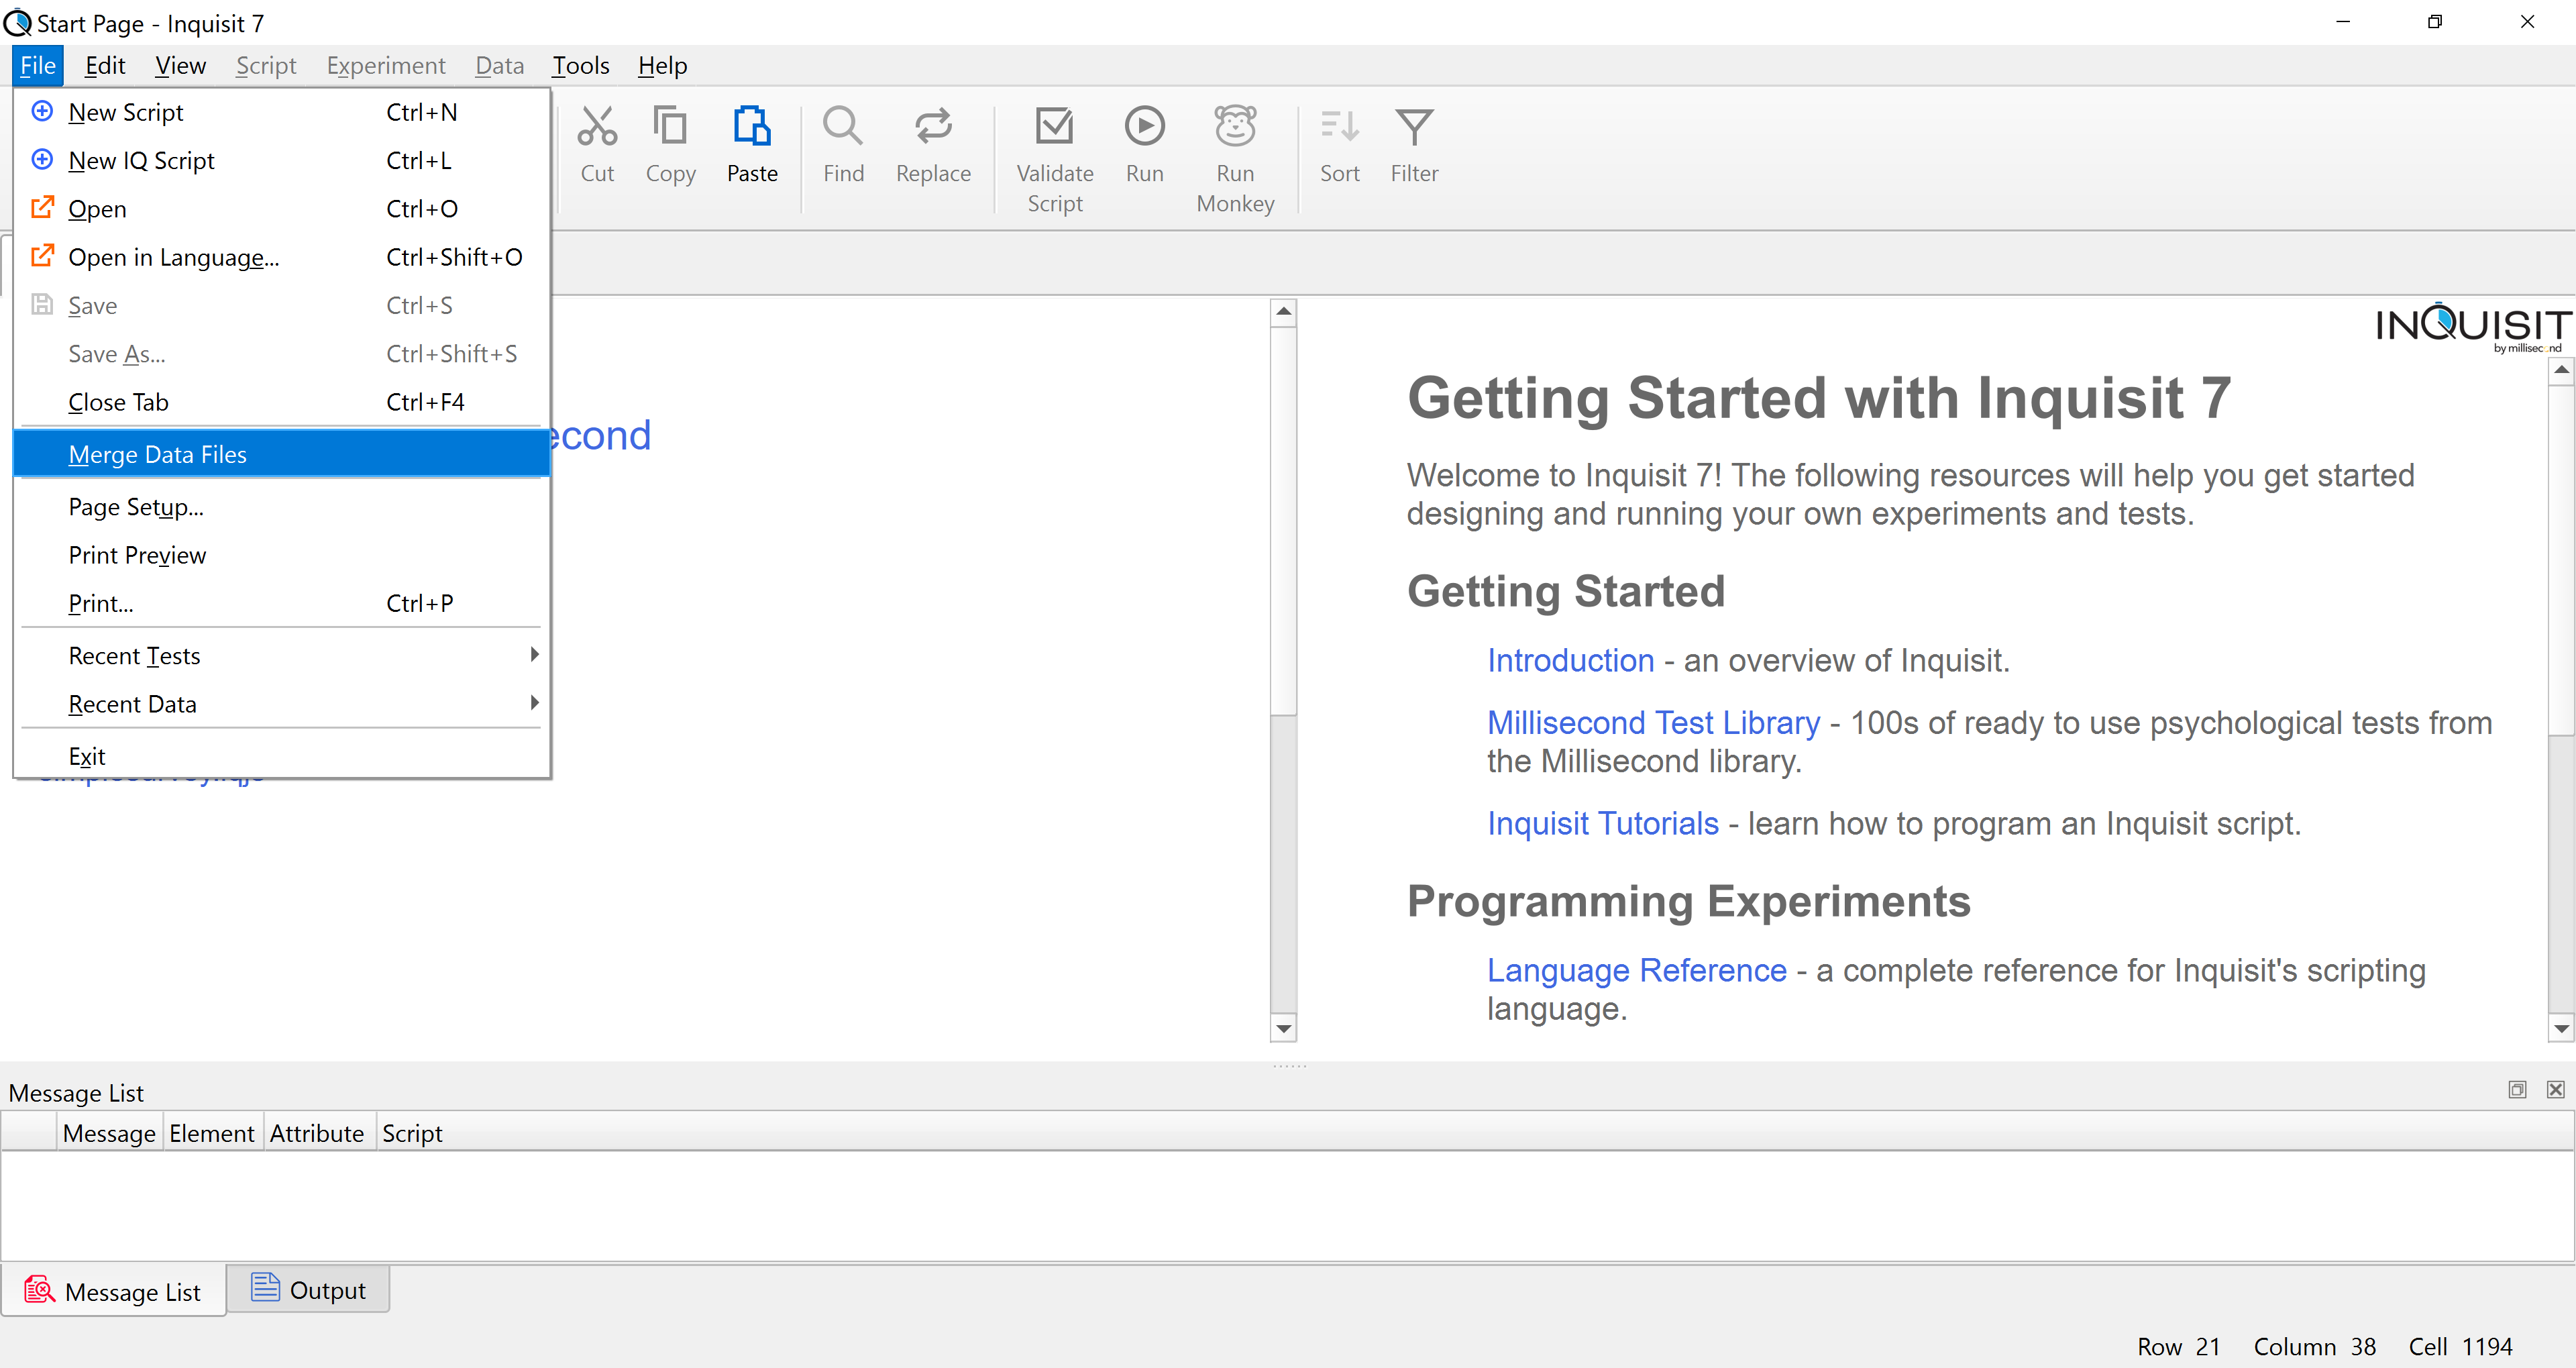The height and width of the screenshot is (1368, 2576).
Task: Click help pane scroll up arrow
Action: (x=2561, y=370)
